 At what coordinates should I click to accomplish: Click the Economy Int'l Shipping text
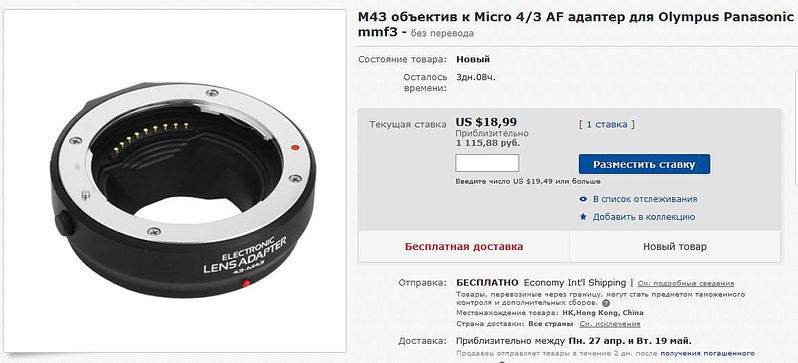575,283
